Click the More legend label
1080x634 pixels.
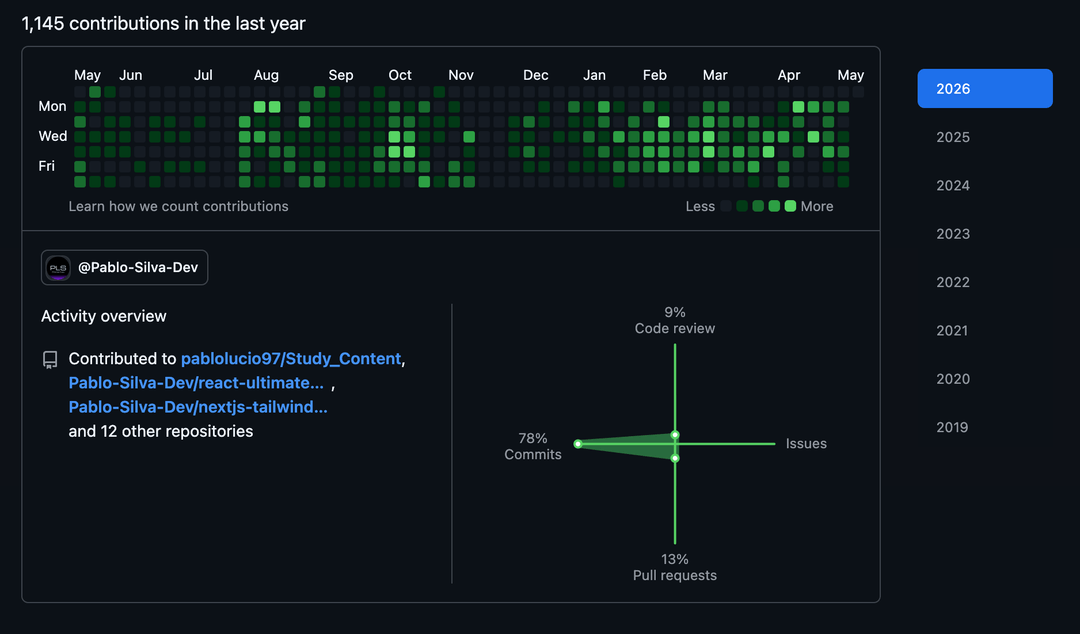[x=817, y=206]
